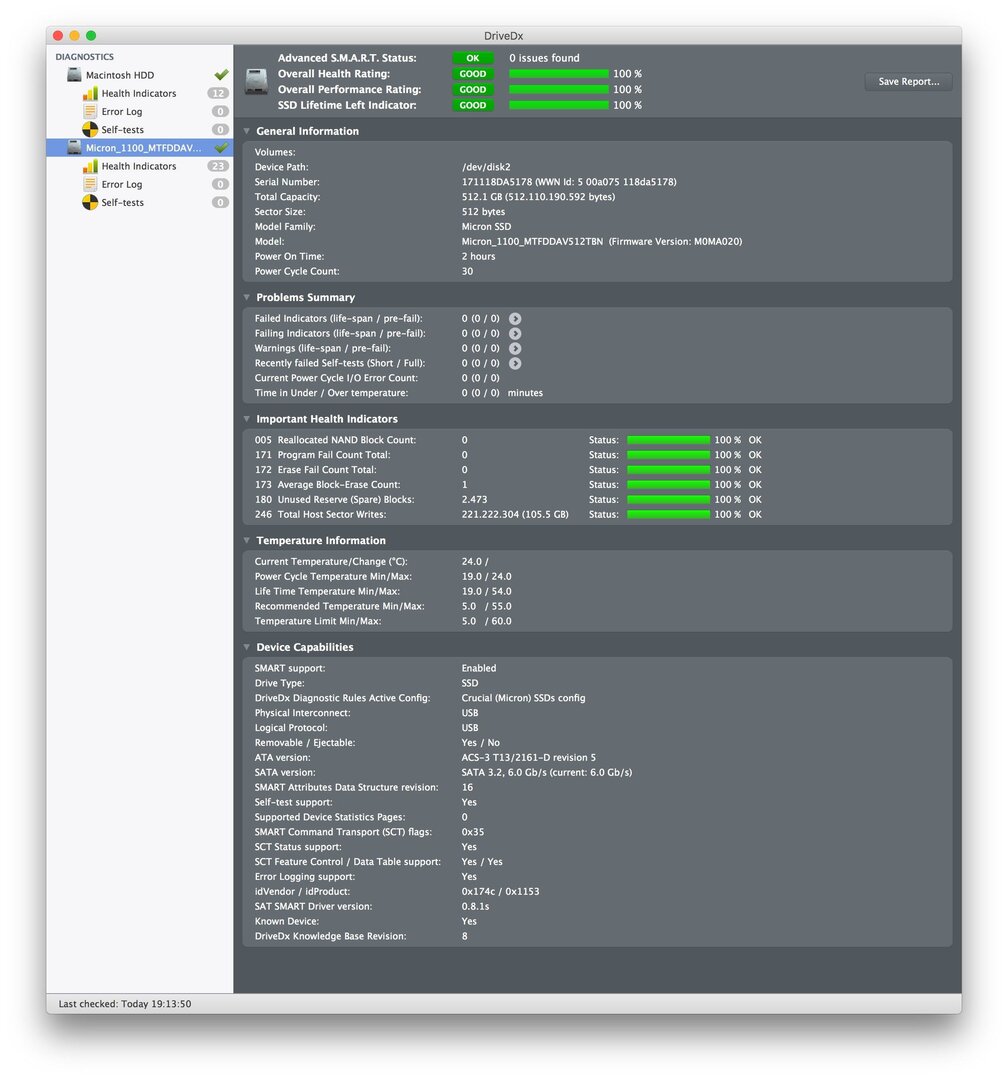This screenshot has height=1080, width=1008.
Task: Click the 0 badge on Micron Self-tests
Action: tap(220, 202)
